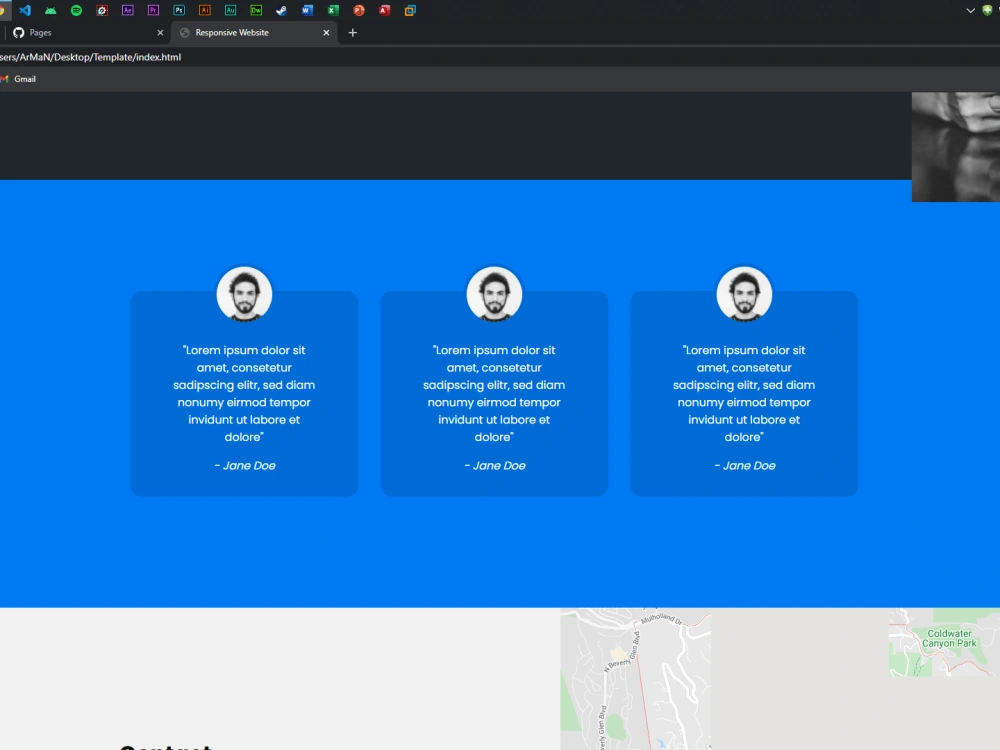Click the address bar showing index.html path
The image size is (1000, 750).
(x=90, y=57)
